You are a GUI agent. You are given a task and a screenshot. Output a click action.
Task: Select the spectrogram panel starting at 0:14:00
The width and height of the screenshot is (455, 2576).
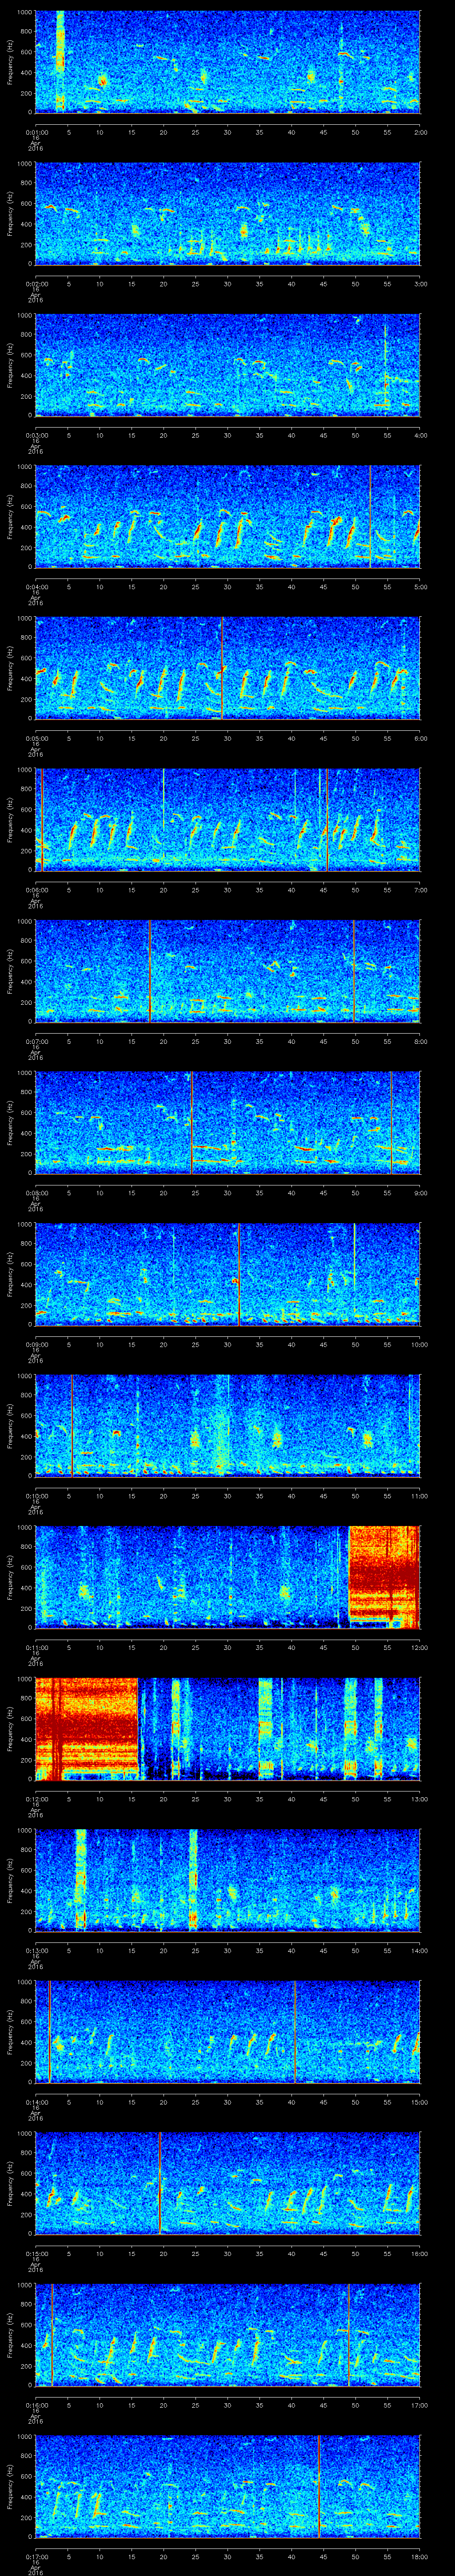pos(228,2032)
